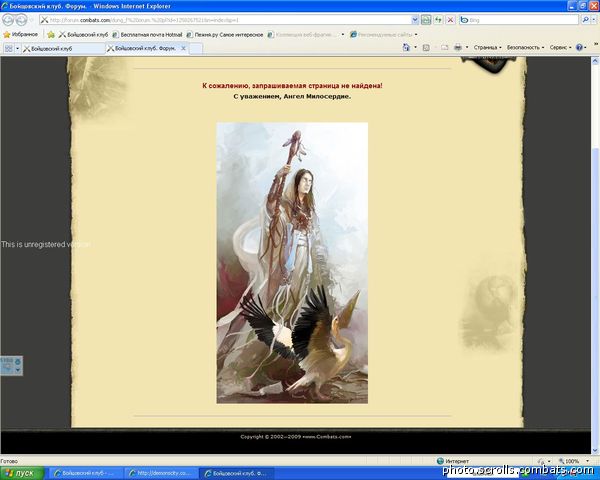Open the Home button dropdown arrow
Viewport: 600px width, 480px height.
point(416,47)
